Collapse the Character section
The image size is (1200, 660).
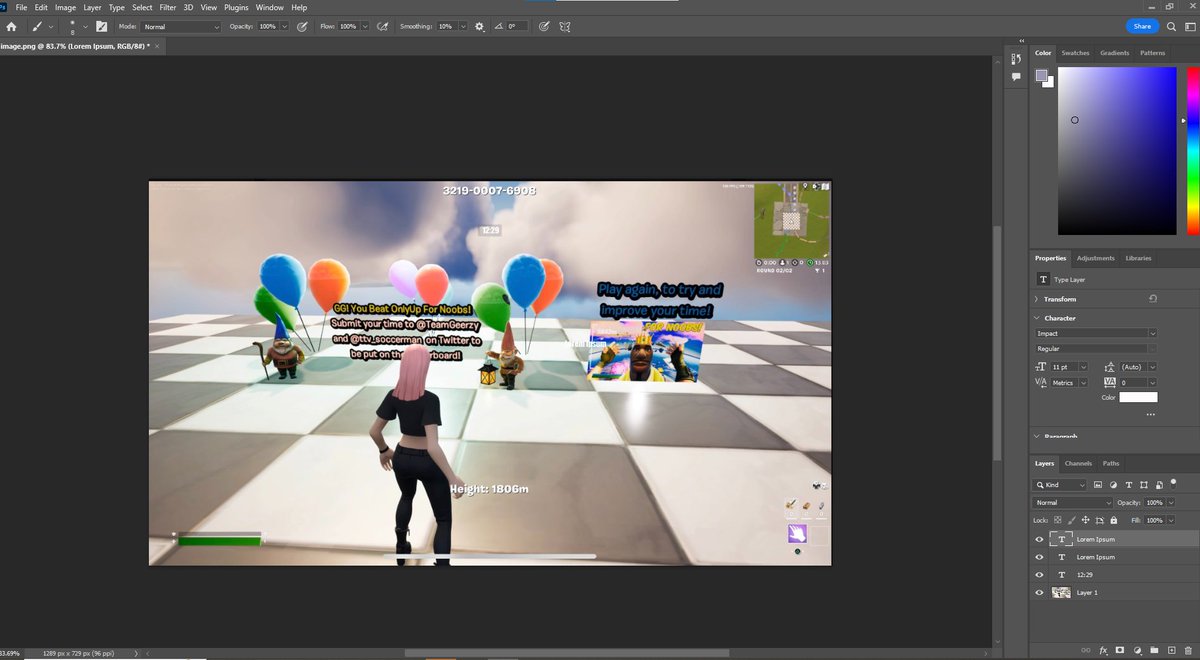coord(1036,318)
